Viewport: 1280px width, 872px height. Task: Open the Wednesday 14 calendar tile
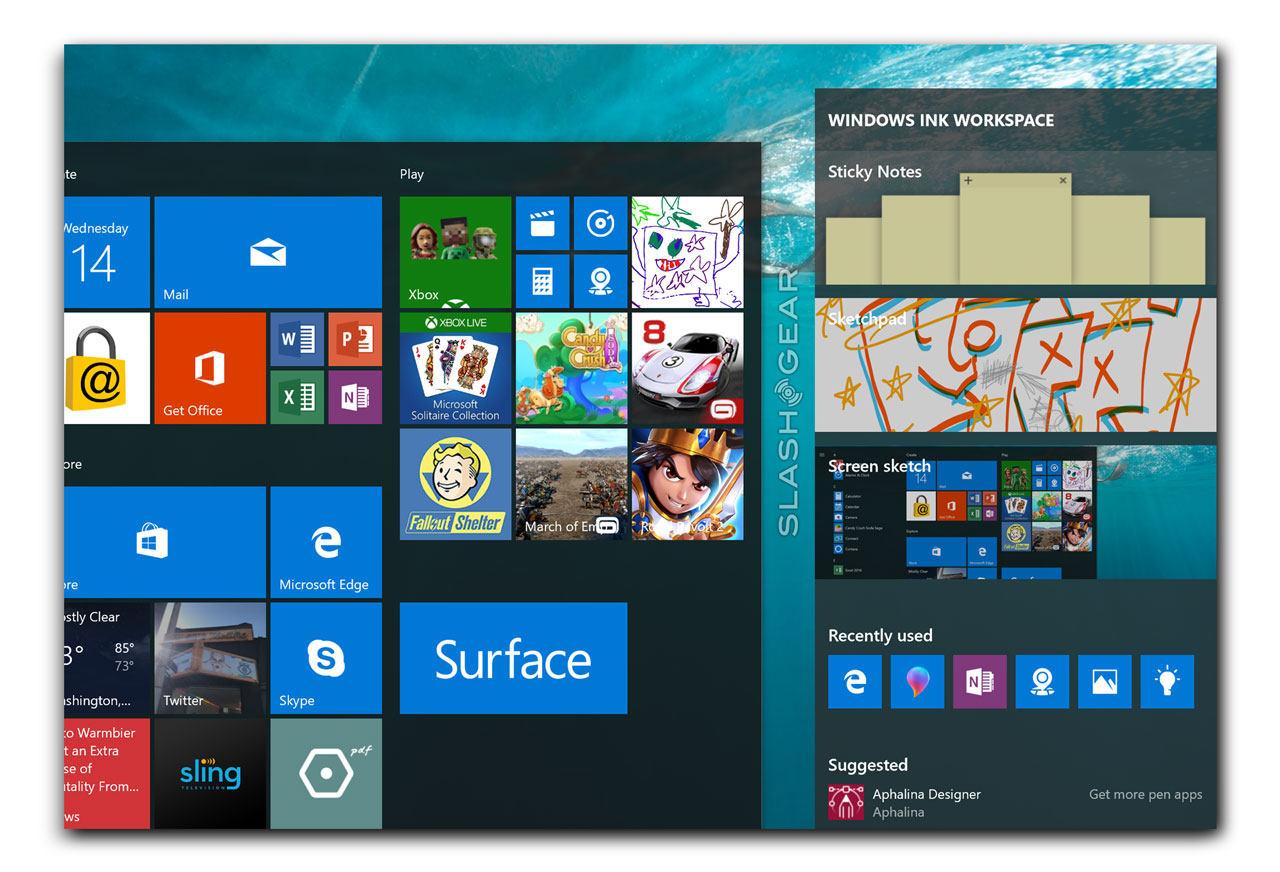pos(107,252)
